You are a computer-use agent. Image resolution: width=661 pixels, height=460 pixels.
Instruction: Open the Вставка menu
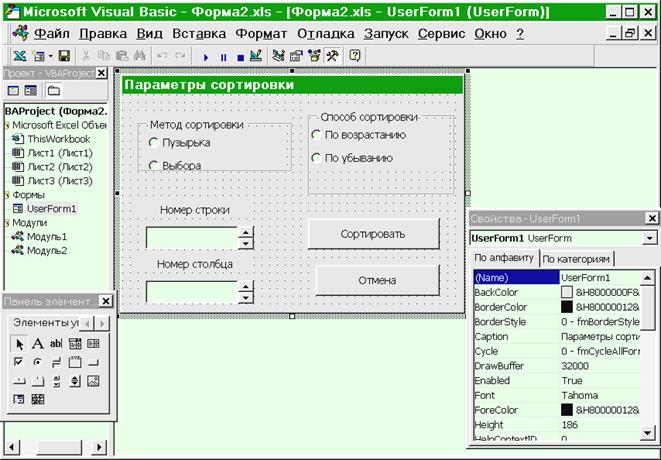click(199, 33)
